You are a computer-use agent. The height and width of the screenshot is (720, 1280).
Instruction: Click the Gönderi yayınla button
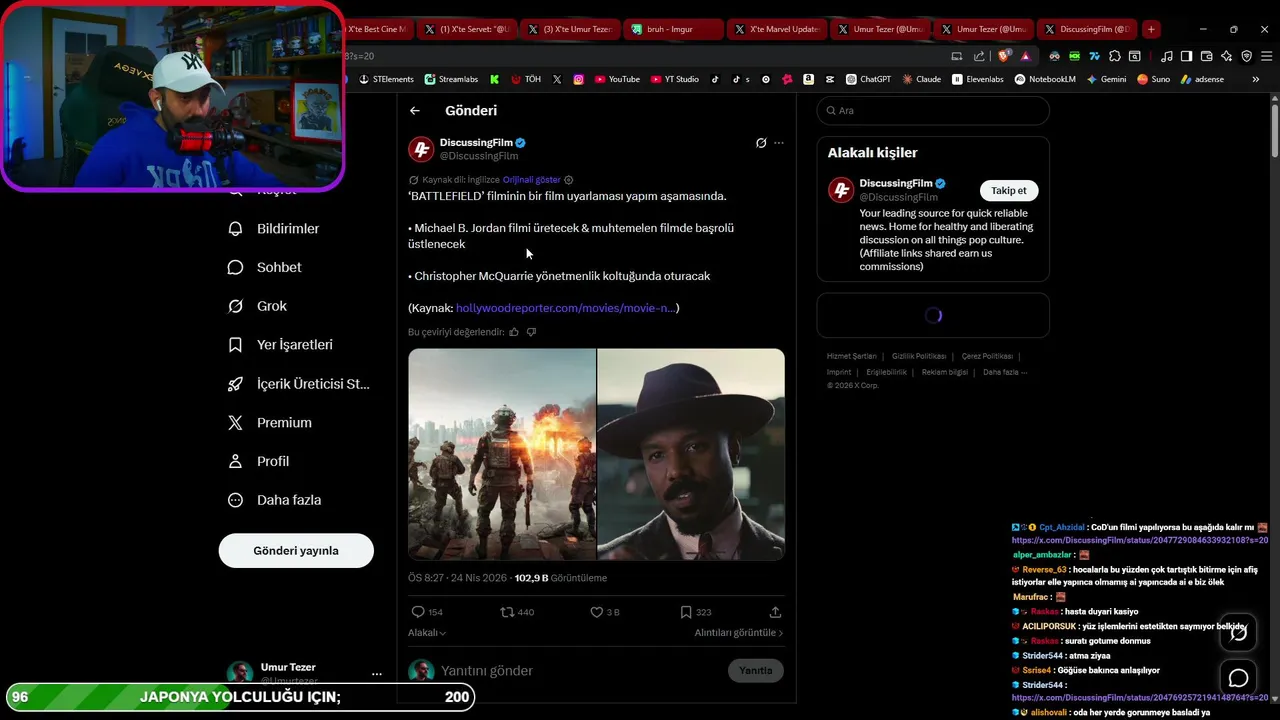coord(296,551)
